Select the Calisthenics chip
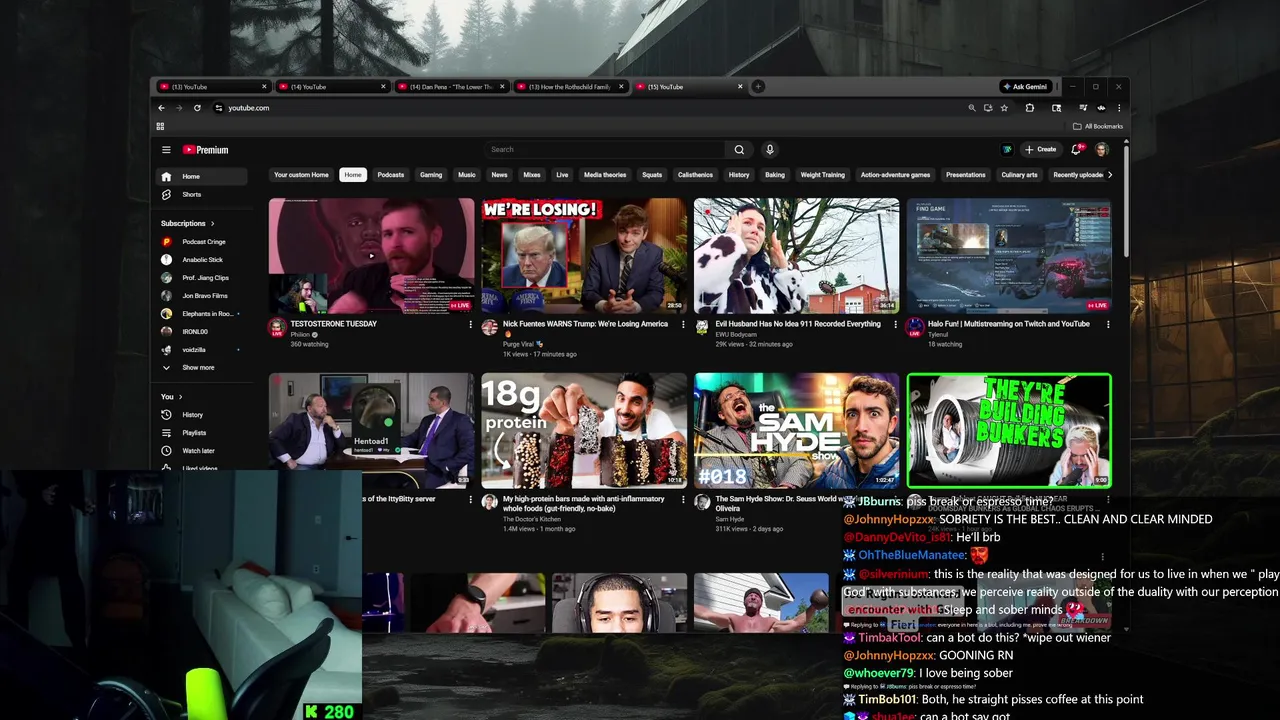Image resolution: width=1280 pixels, height=720 pixels. click(x=695, y=175)
